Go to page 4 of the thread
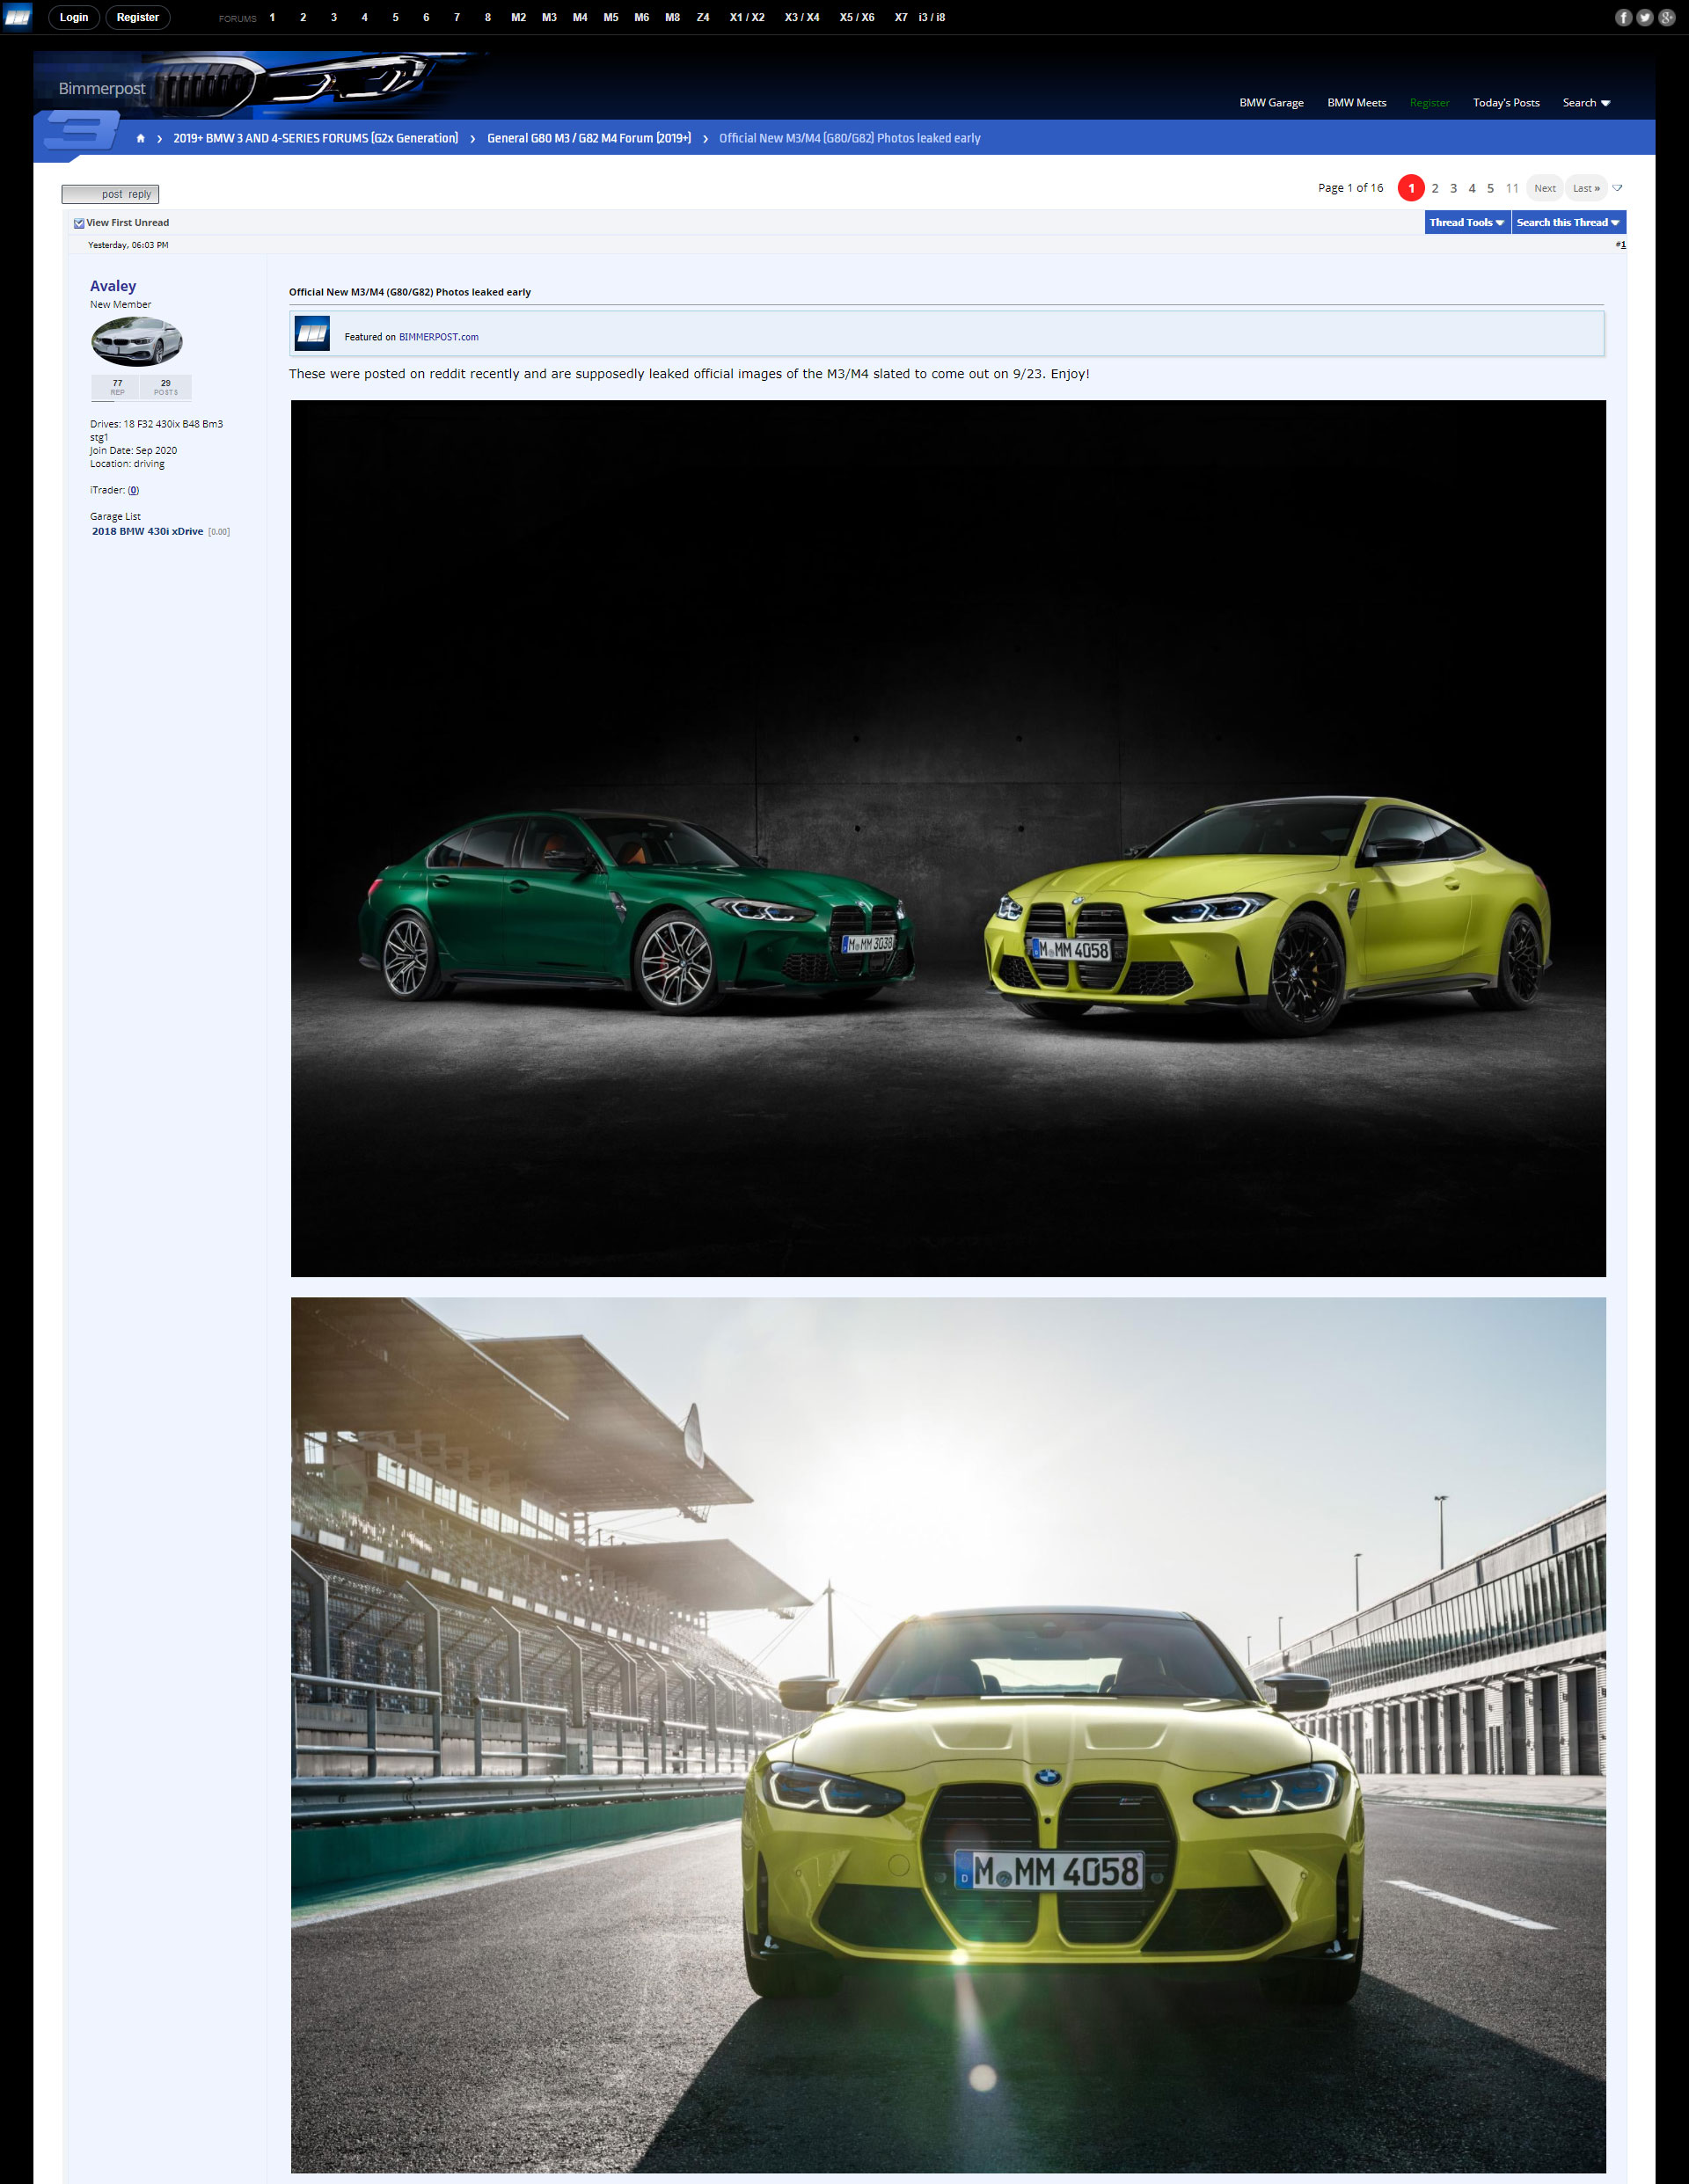 click(1472, 188)
